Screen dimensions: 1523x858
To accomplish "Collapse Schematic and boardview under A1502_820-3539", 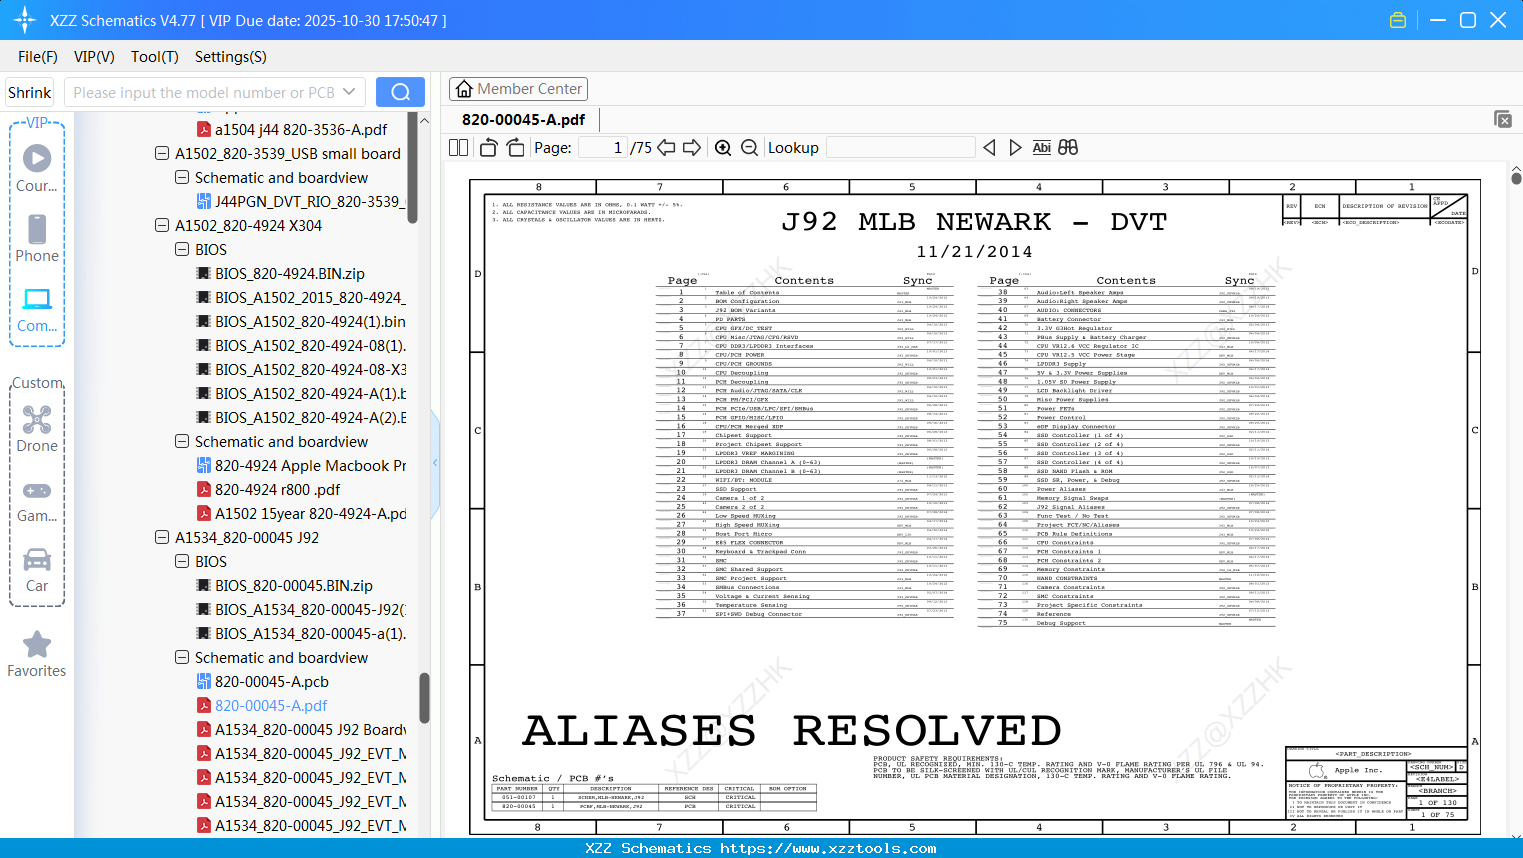I will (x=182, y=177).
